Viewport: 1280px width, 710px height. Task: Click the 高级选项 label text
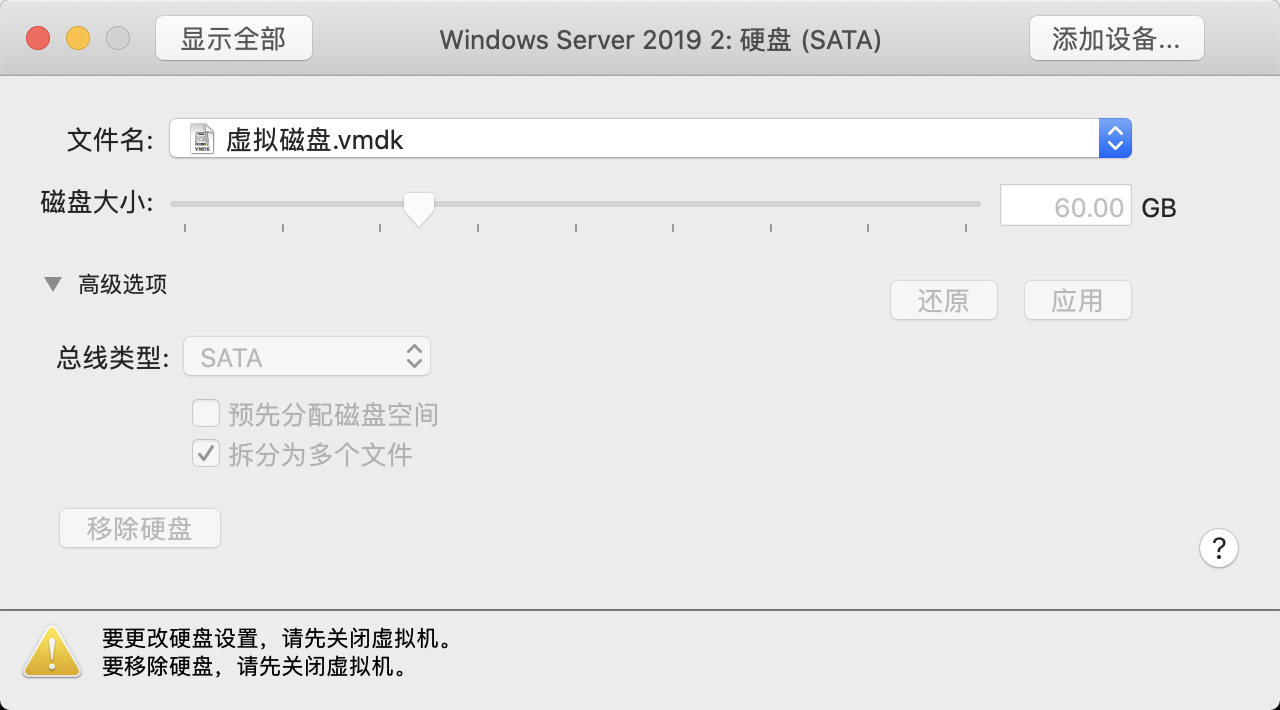[x=123, y=284]
